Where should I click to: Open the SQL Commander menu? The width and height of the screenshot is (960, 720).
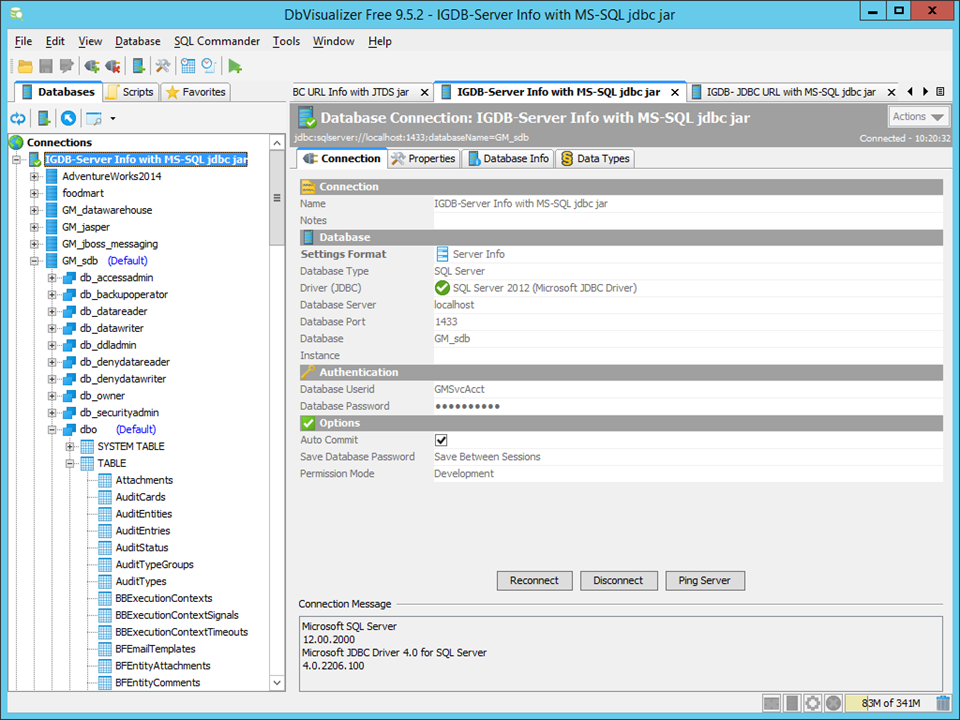click(217, 41)
